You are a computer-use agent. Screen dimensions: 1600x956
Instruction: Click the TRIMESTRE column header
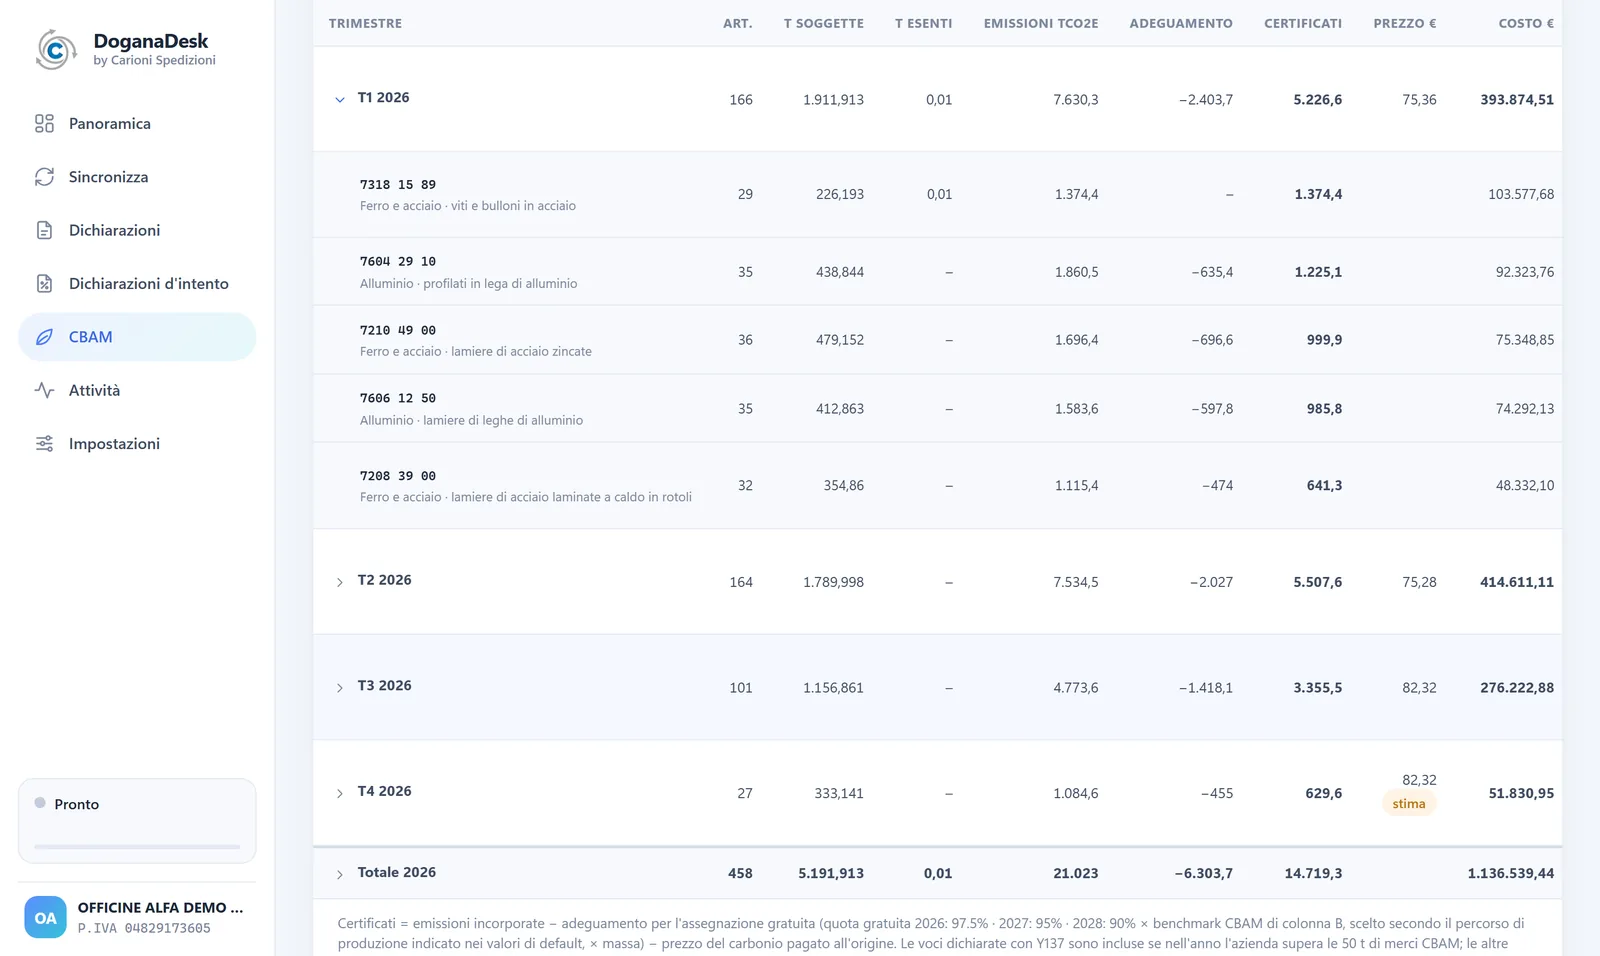(365, 23)
